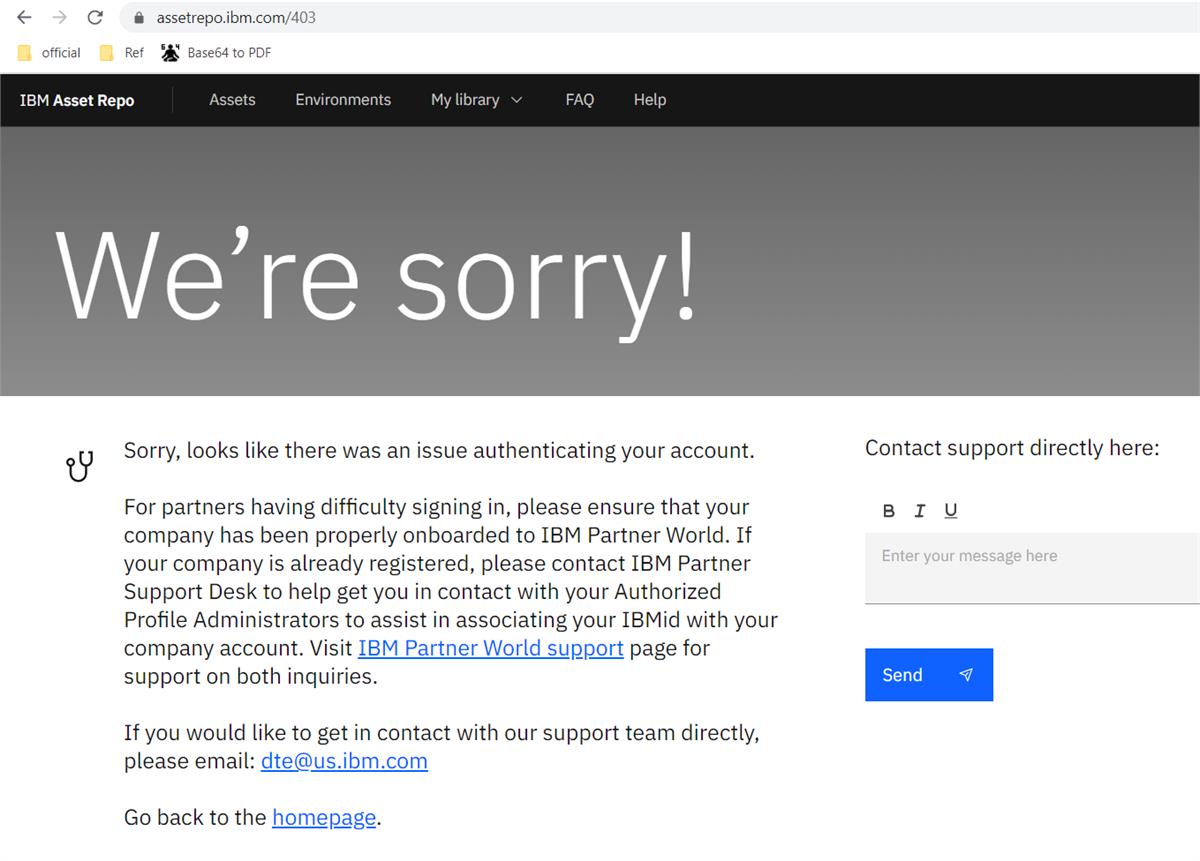1200x861 pixels.
Task: Go back with the browser back arrow
Action: tap(24, 17)
